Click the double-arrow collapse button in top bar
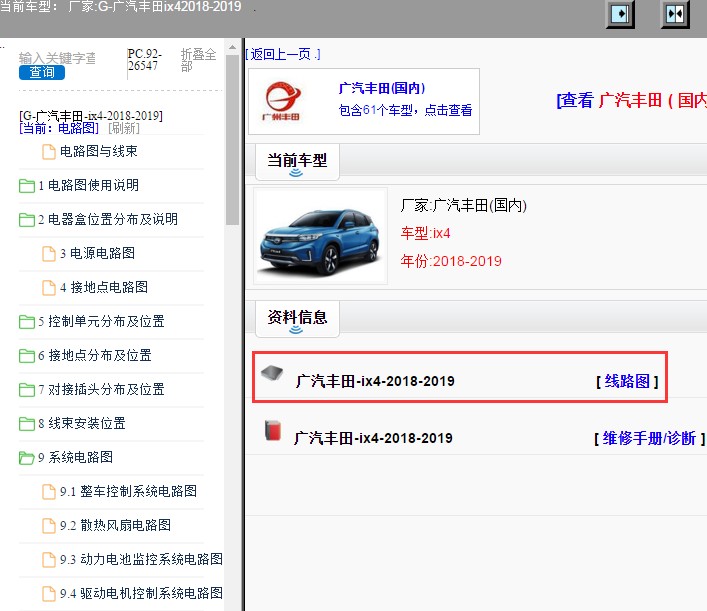Screen dimensions: 707x611 click(675, 14)
